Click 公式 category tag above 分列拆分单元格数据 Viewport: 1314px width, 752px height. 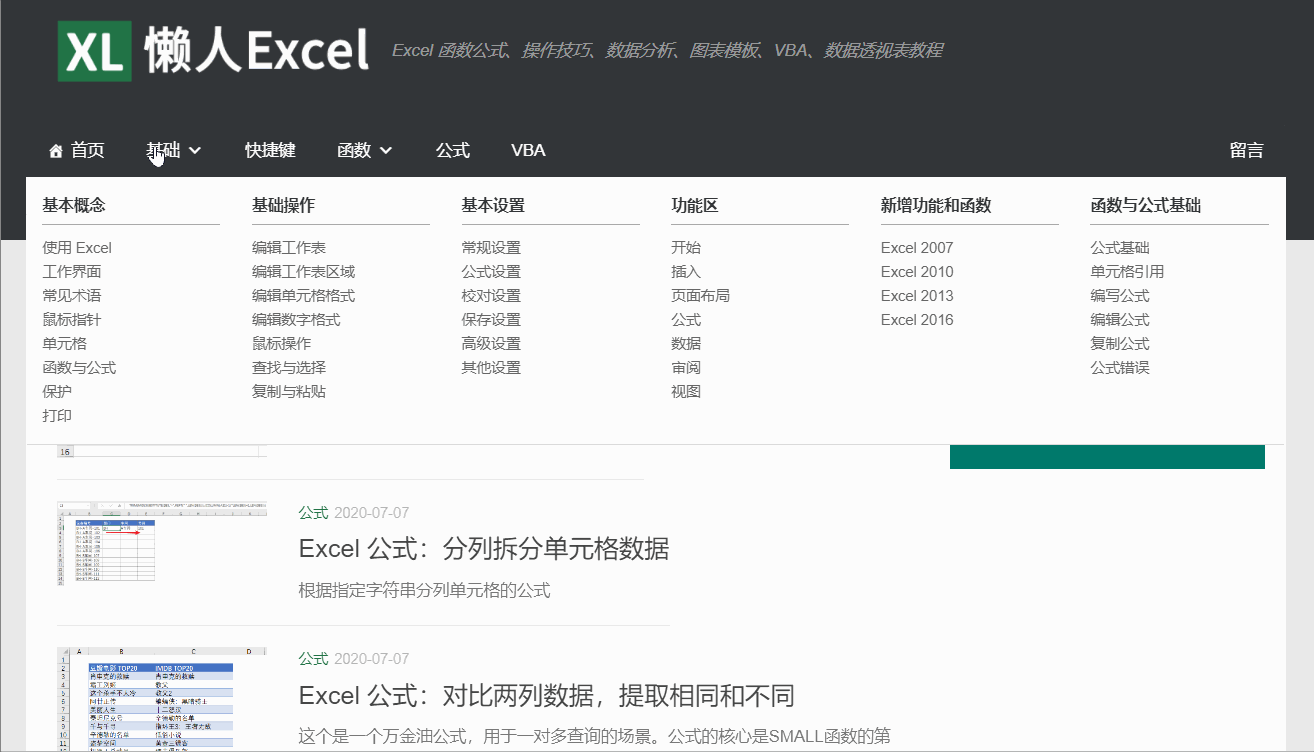[313, 513]
